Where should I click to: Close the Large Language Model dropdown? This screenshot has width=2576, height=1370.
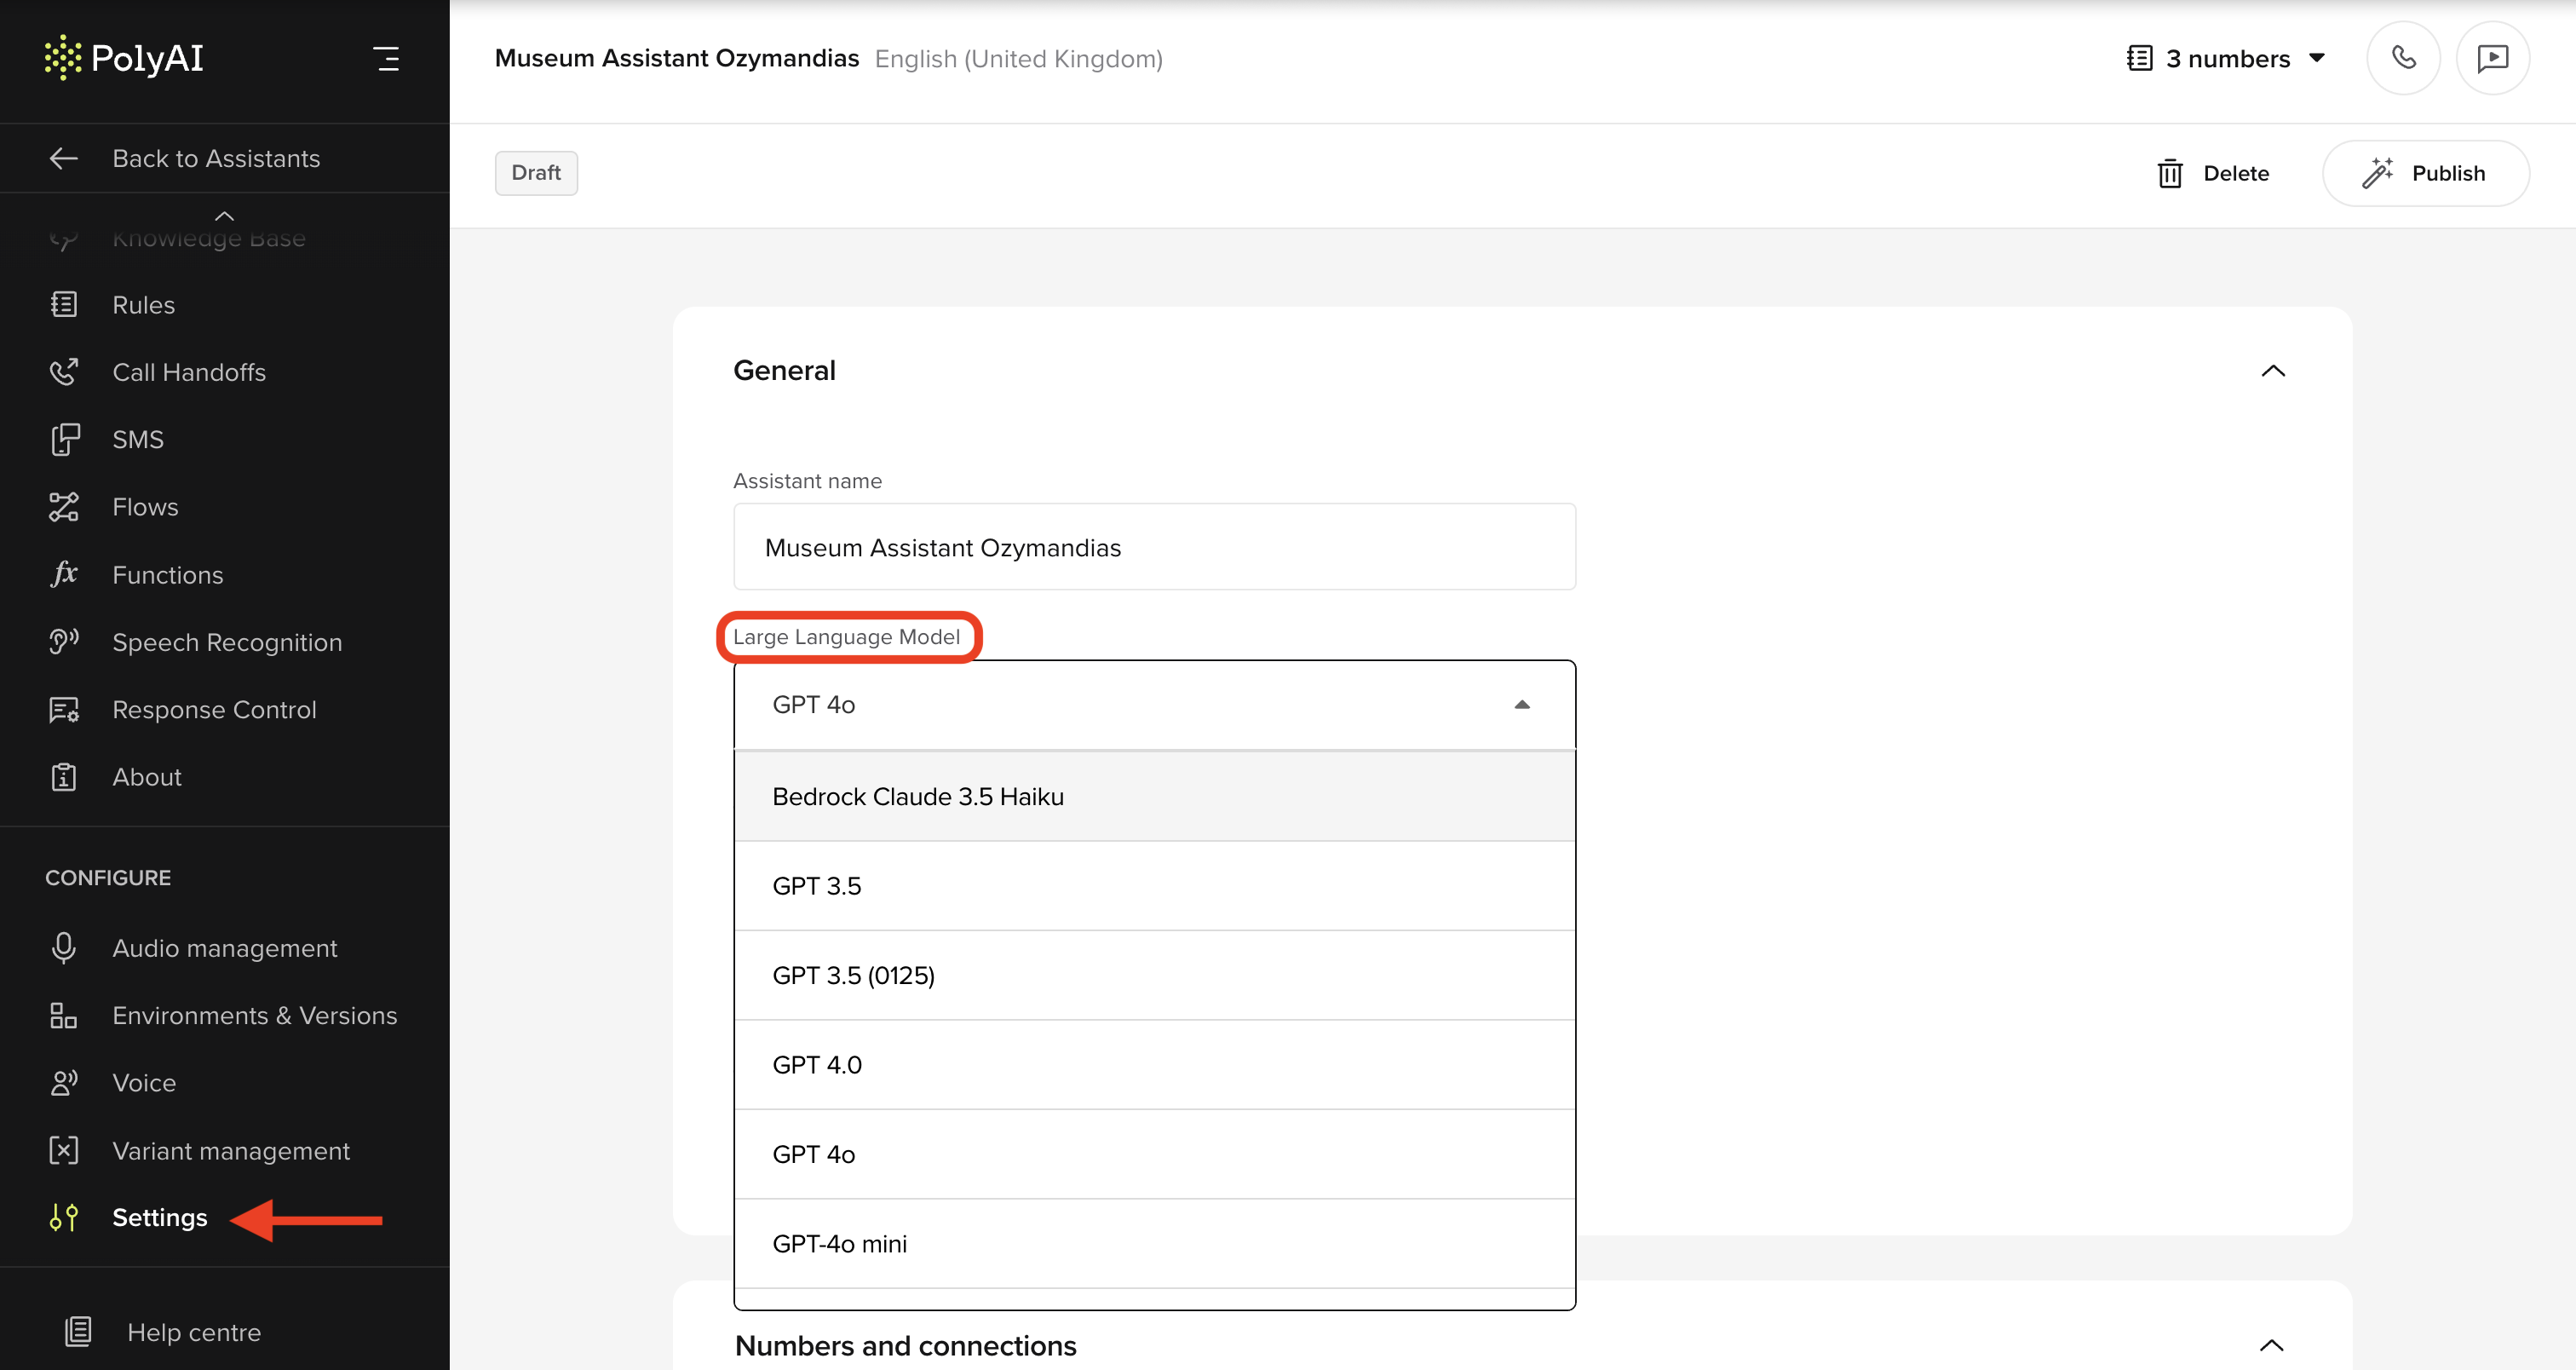coord(1521,705)
